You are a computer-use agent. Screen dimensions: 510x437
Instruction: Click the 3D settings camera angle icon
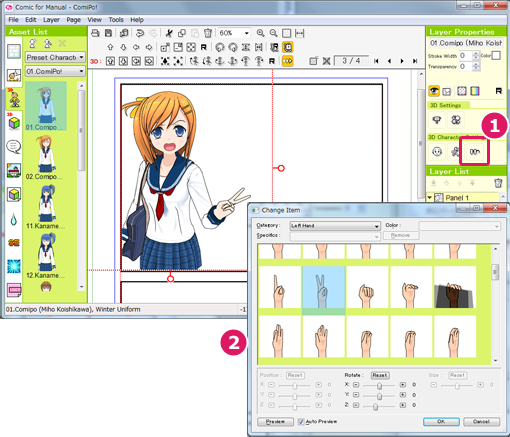(437, 120)
